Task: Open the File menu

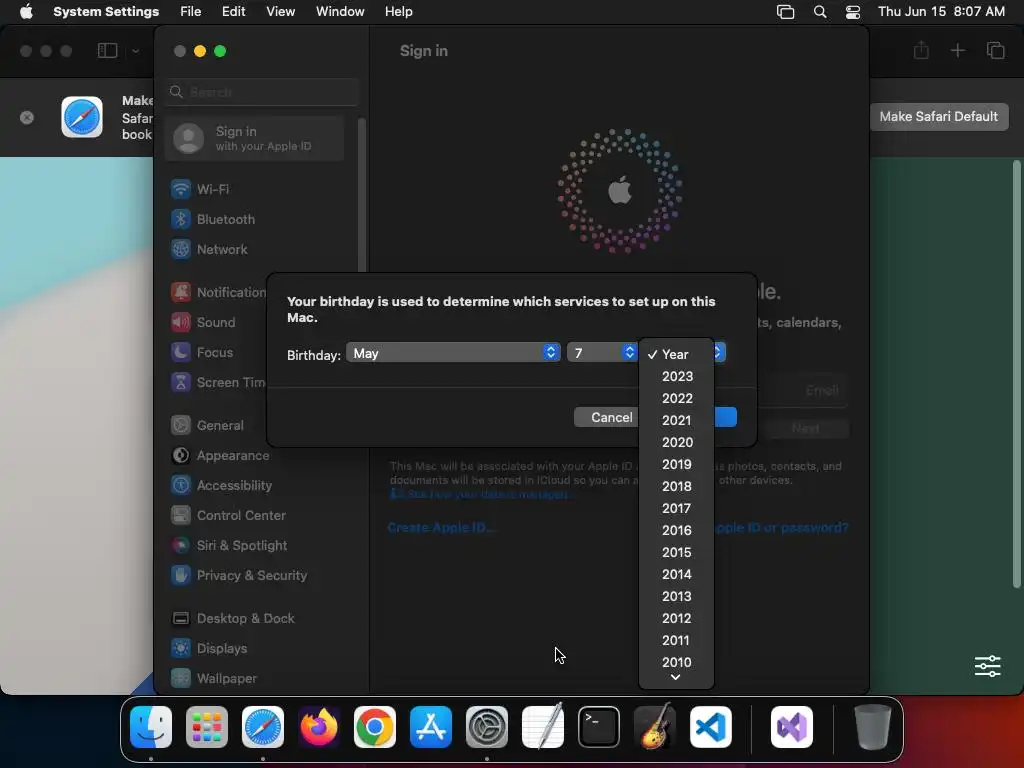Action: point(191,12)
